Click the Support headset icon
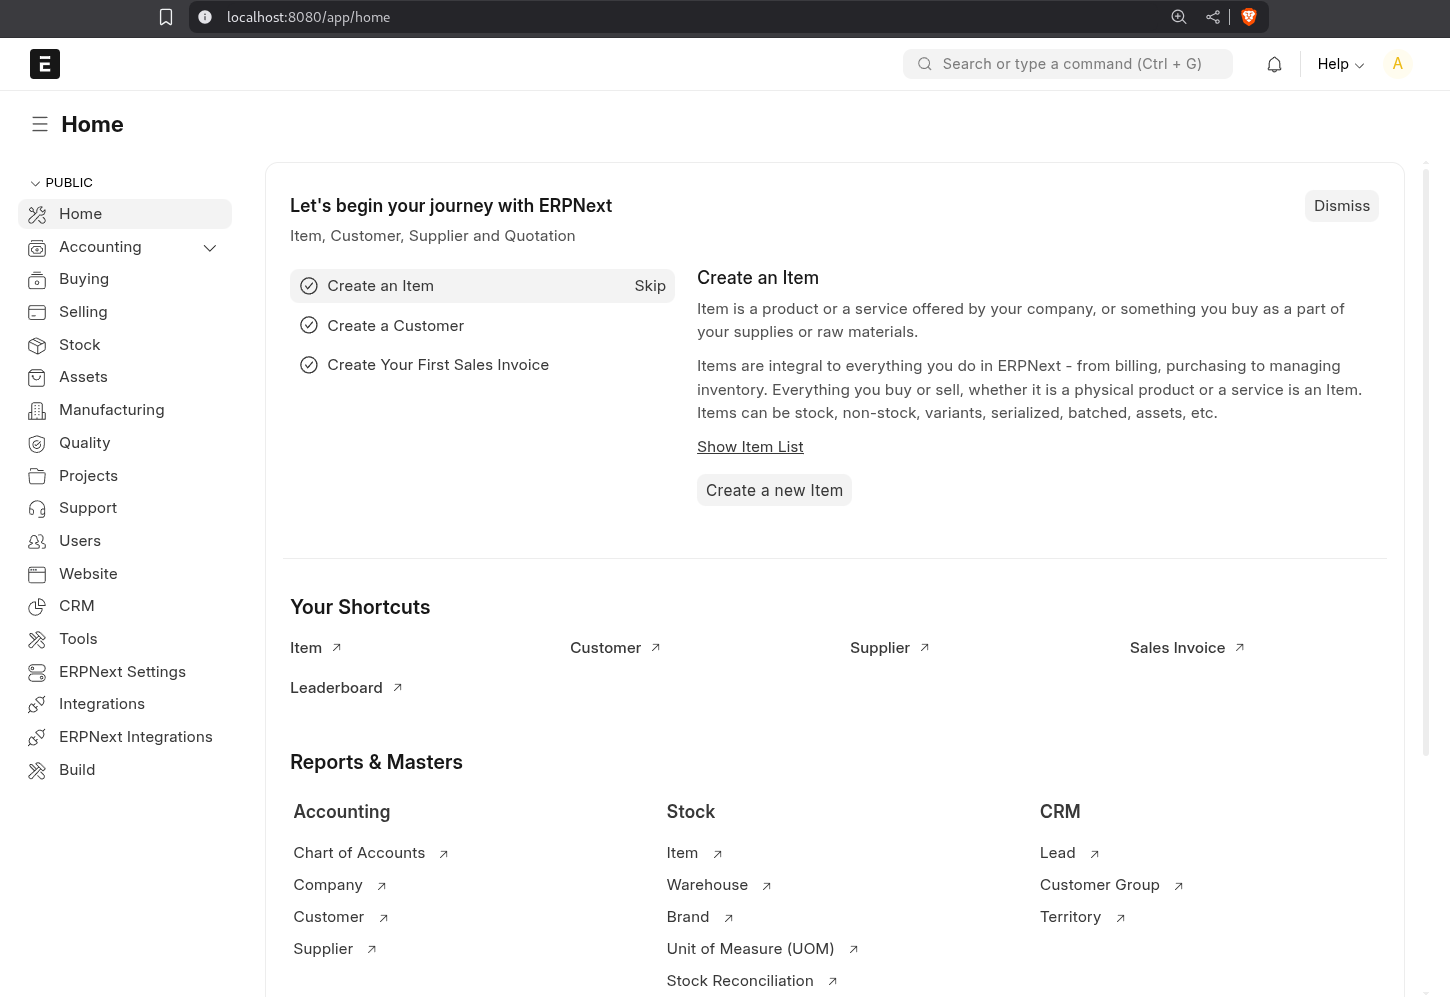This screenshot has width=1450, height=997. coord(37,509)
